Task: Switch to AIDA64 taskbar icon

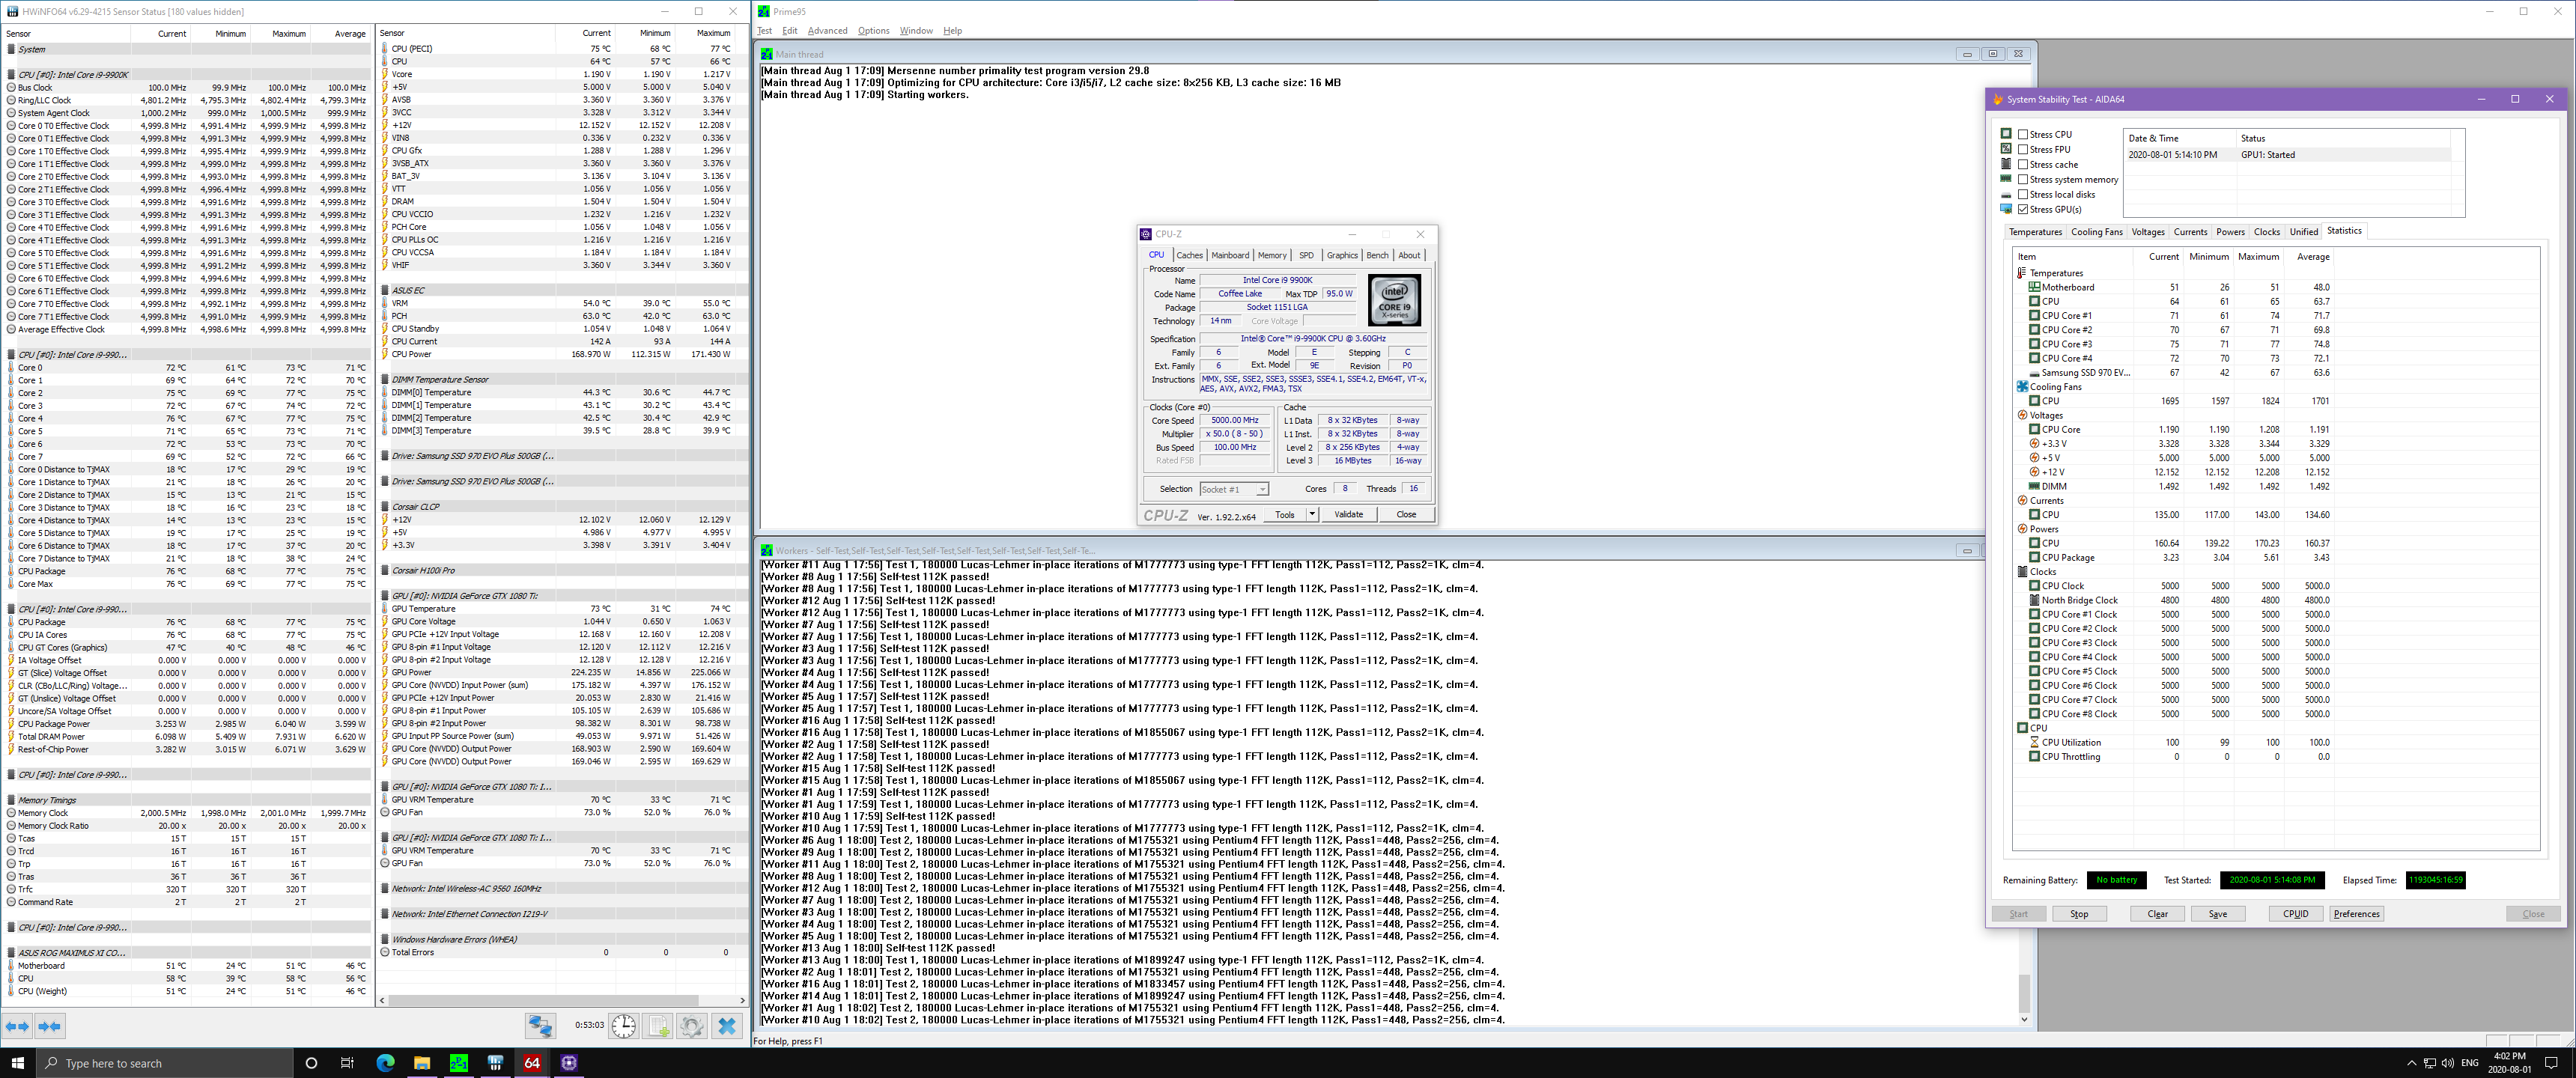Action: pos(532,1063)
